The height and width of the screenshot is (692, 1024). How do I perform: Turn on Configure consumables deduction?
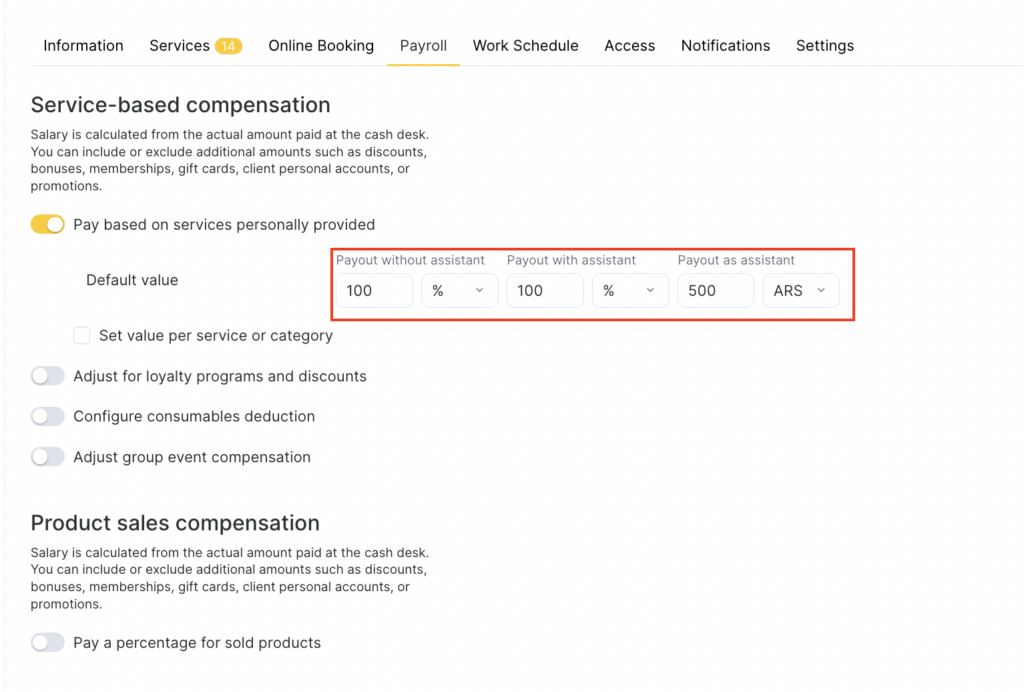[x=48, y=417]
